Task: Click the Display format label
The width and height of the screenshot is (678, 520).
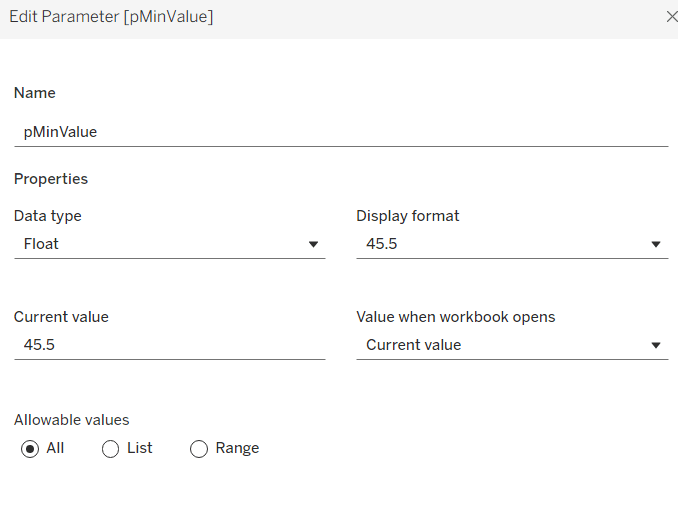Action: pyautogui.click(x=408, y=216)
